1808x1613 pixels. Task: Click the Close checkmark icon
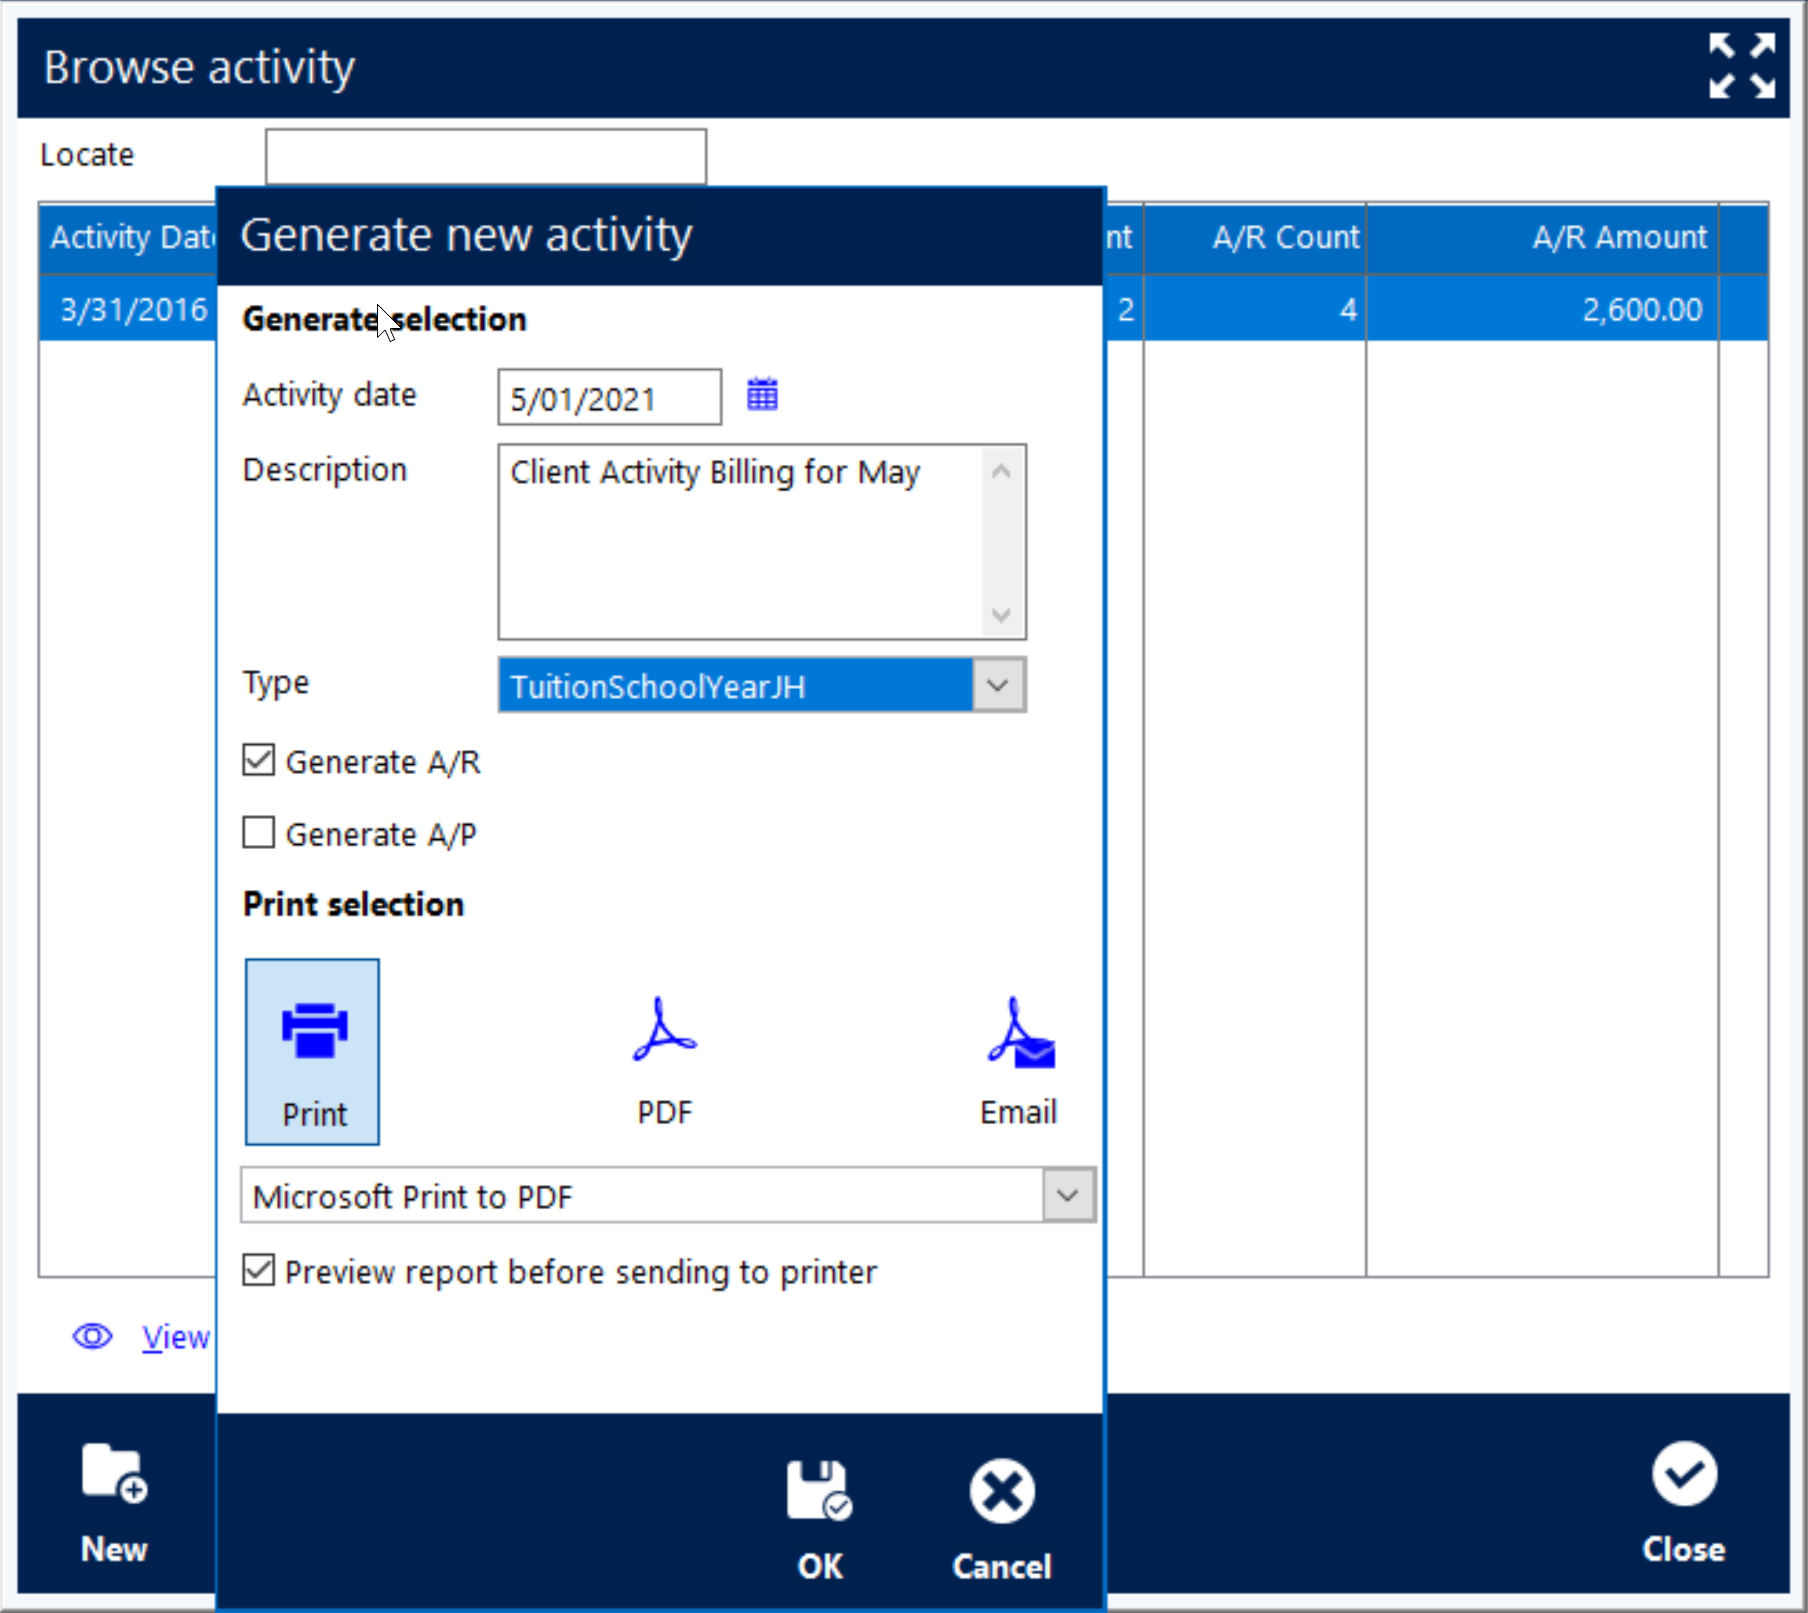click(x=1684, y=1474)
